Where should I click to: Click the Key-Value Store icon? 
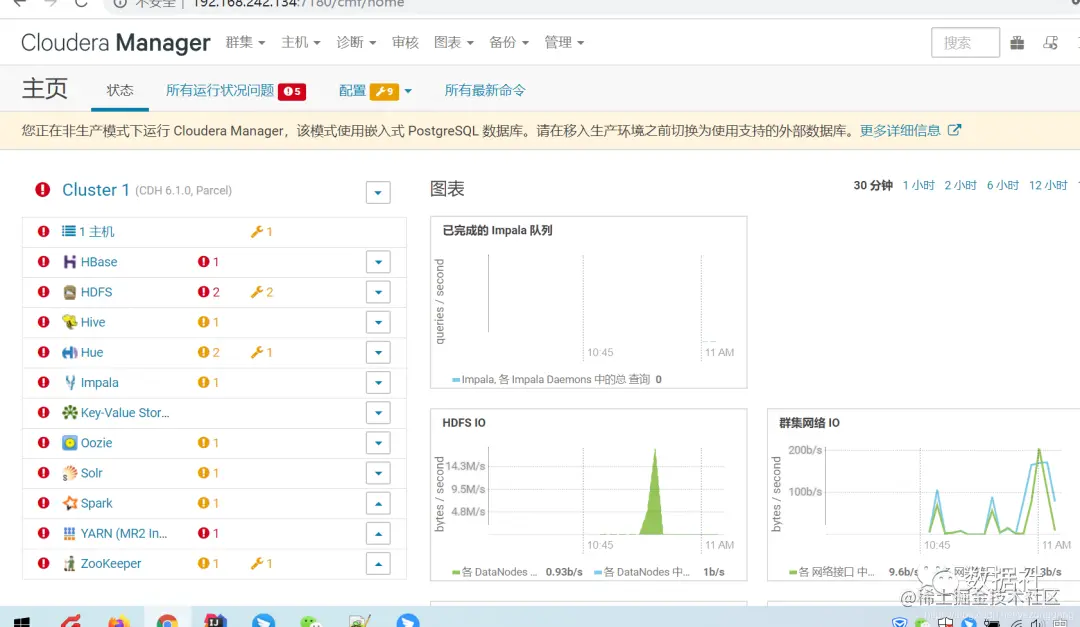coord(70,413)
